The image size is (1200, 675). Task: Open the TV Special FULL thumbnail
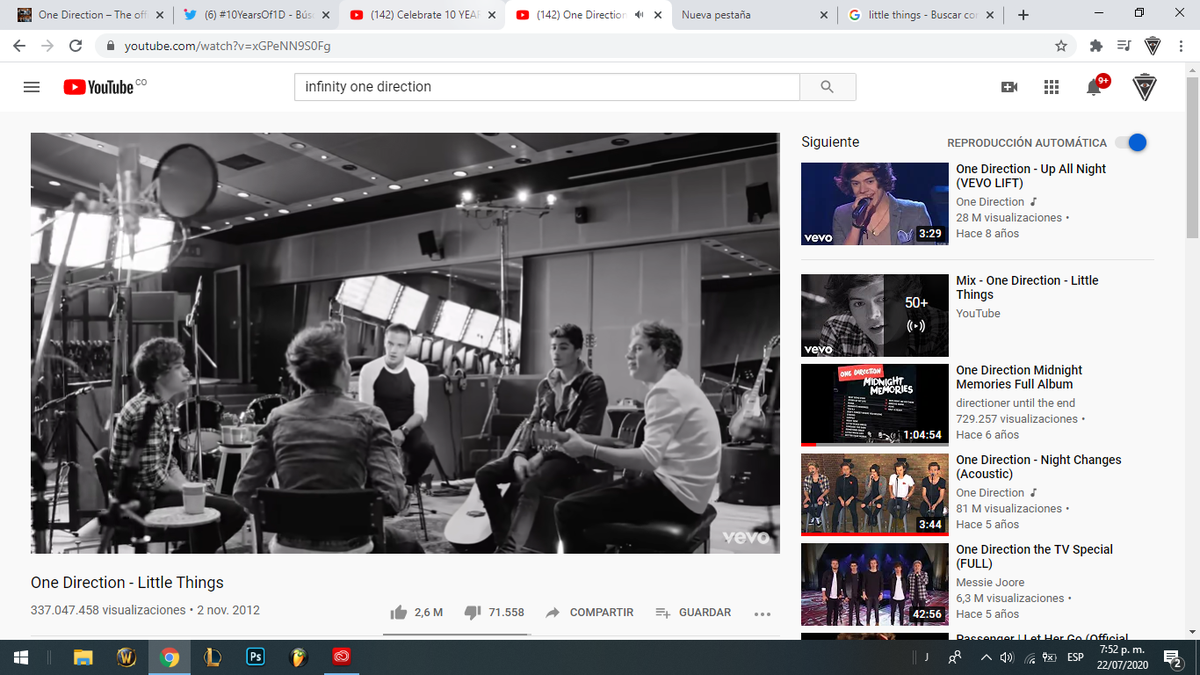click(x=875, y=584)
